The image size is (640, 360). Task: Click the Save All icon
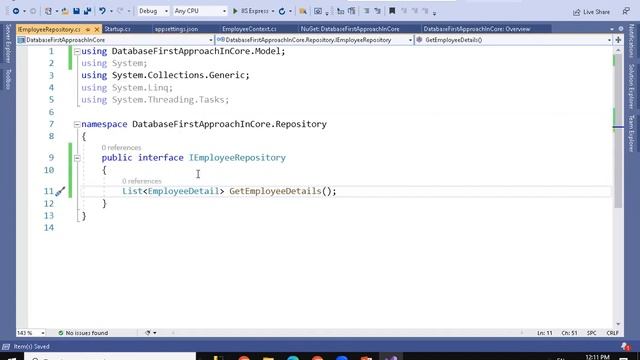point(87,11)
